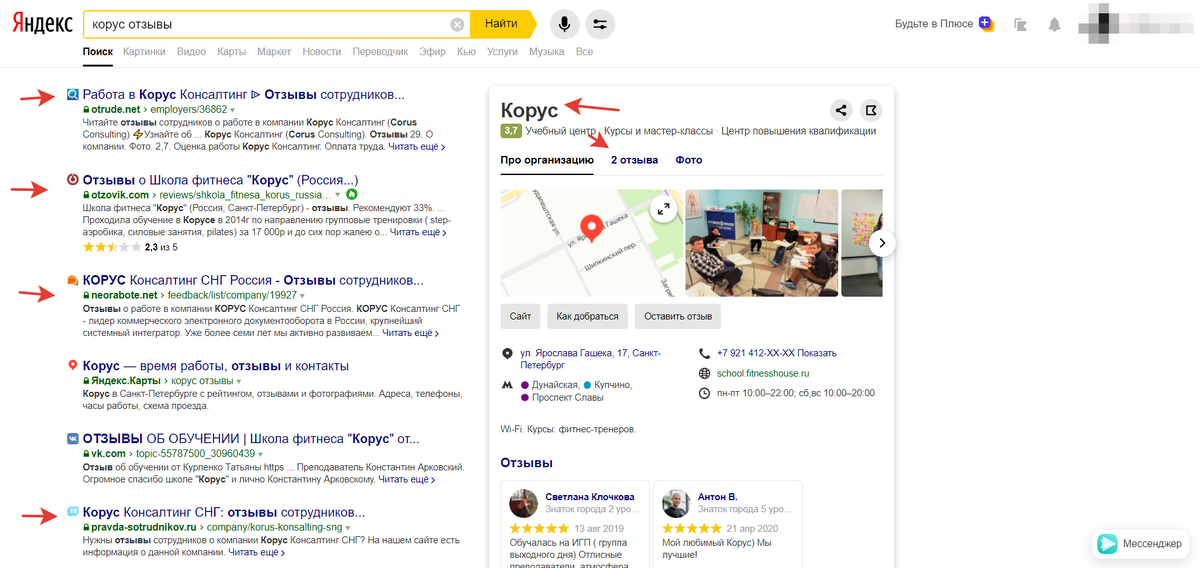
Task: Open notifications bell icon
Action: (1054, 24)
